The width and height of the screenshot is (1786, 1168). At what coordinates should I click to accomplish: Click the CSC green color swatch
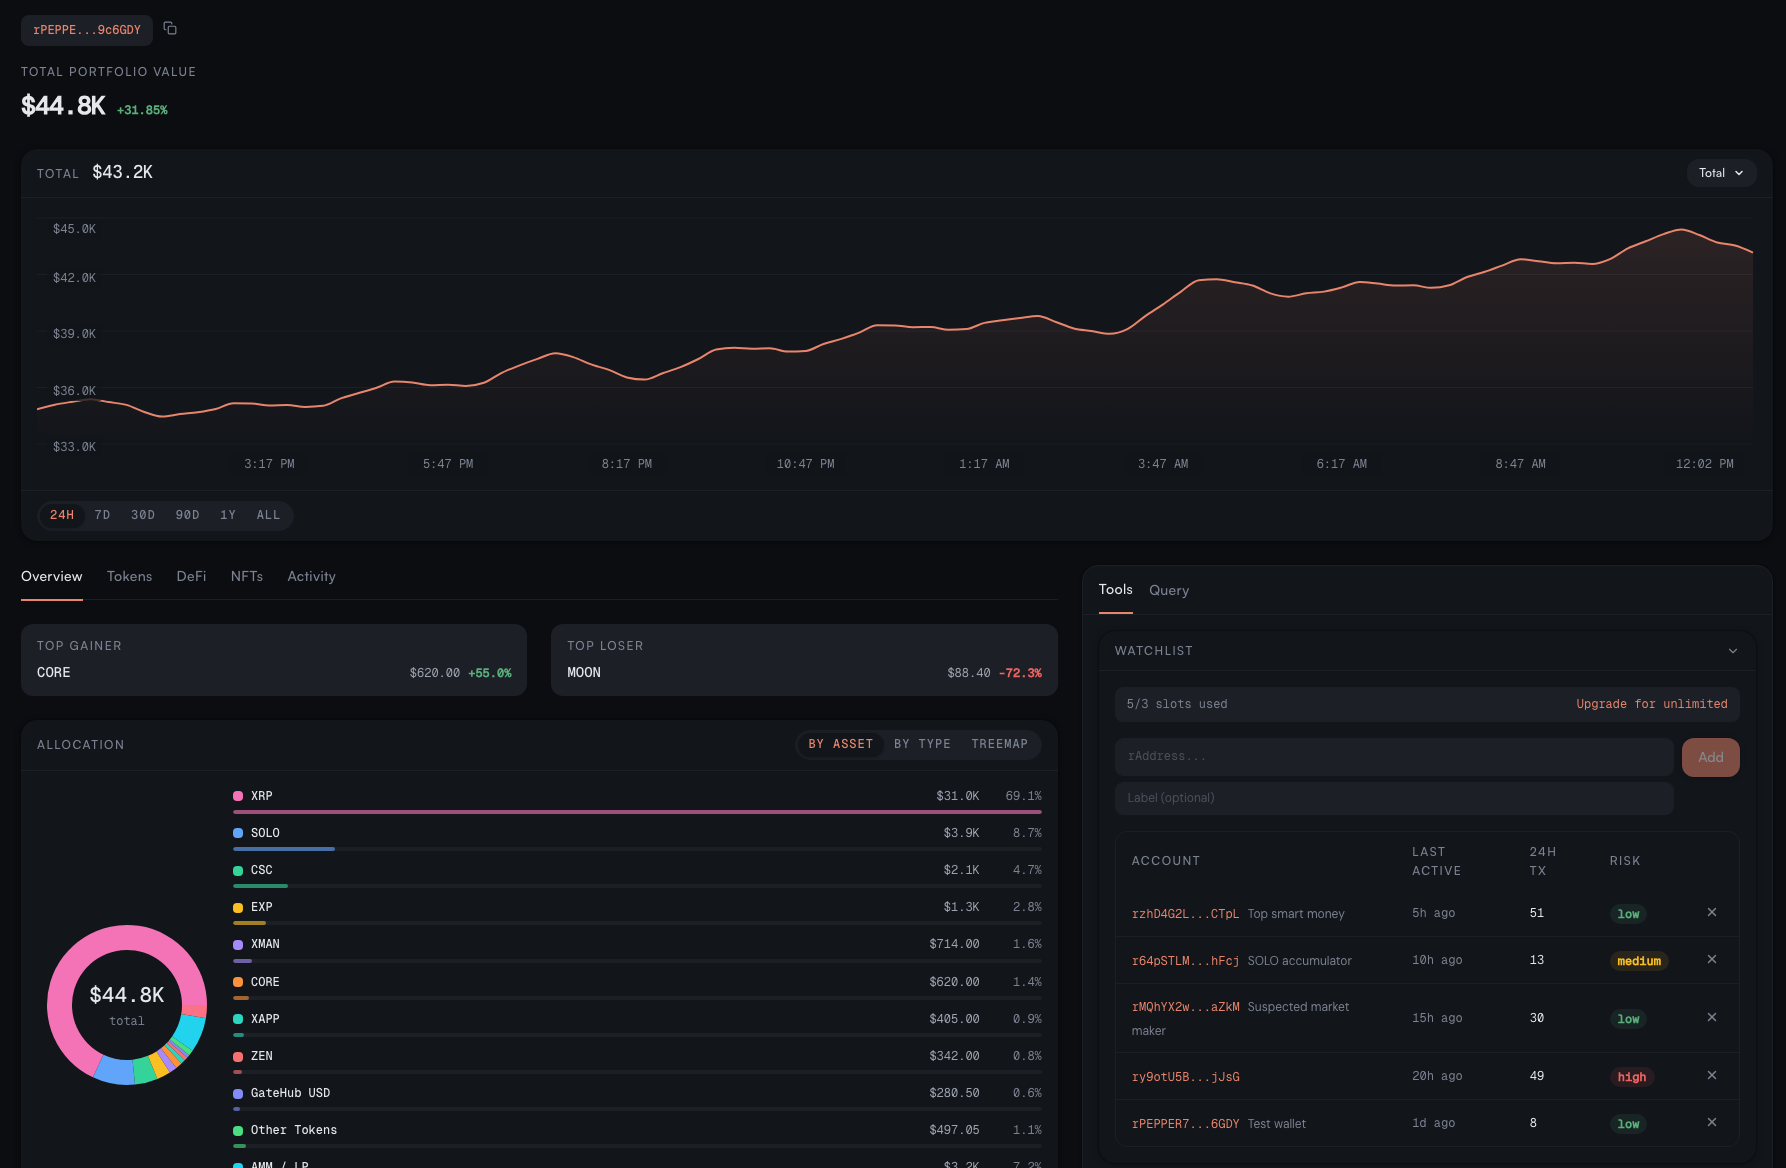[x=238, y=870]
